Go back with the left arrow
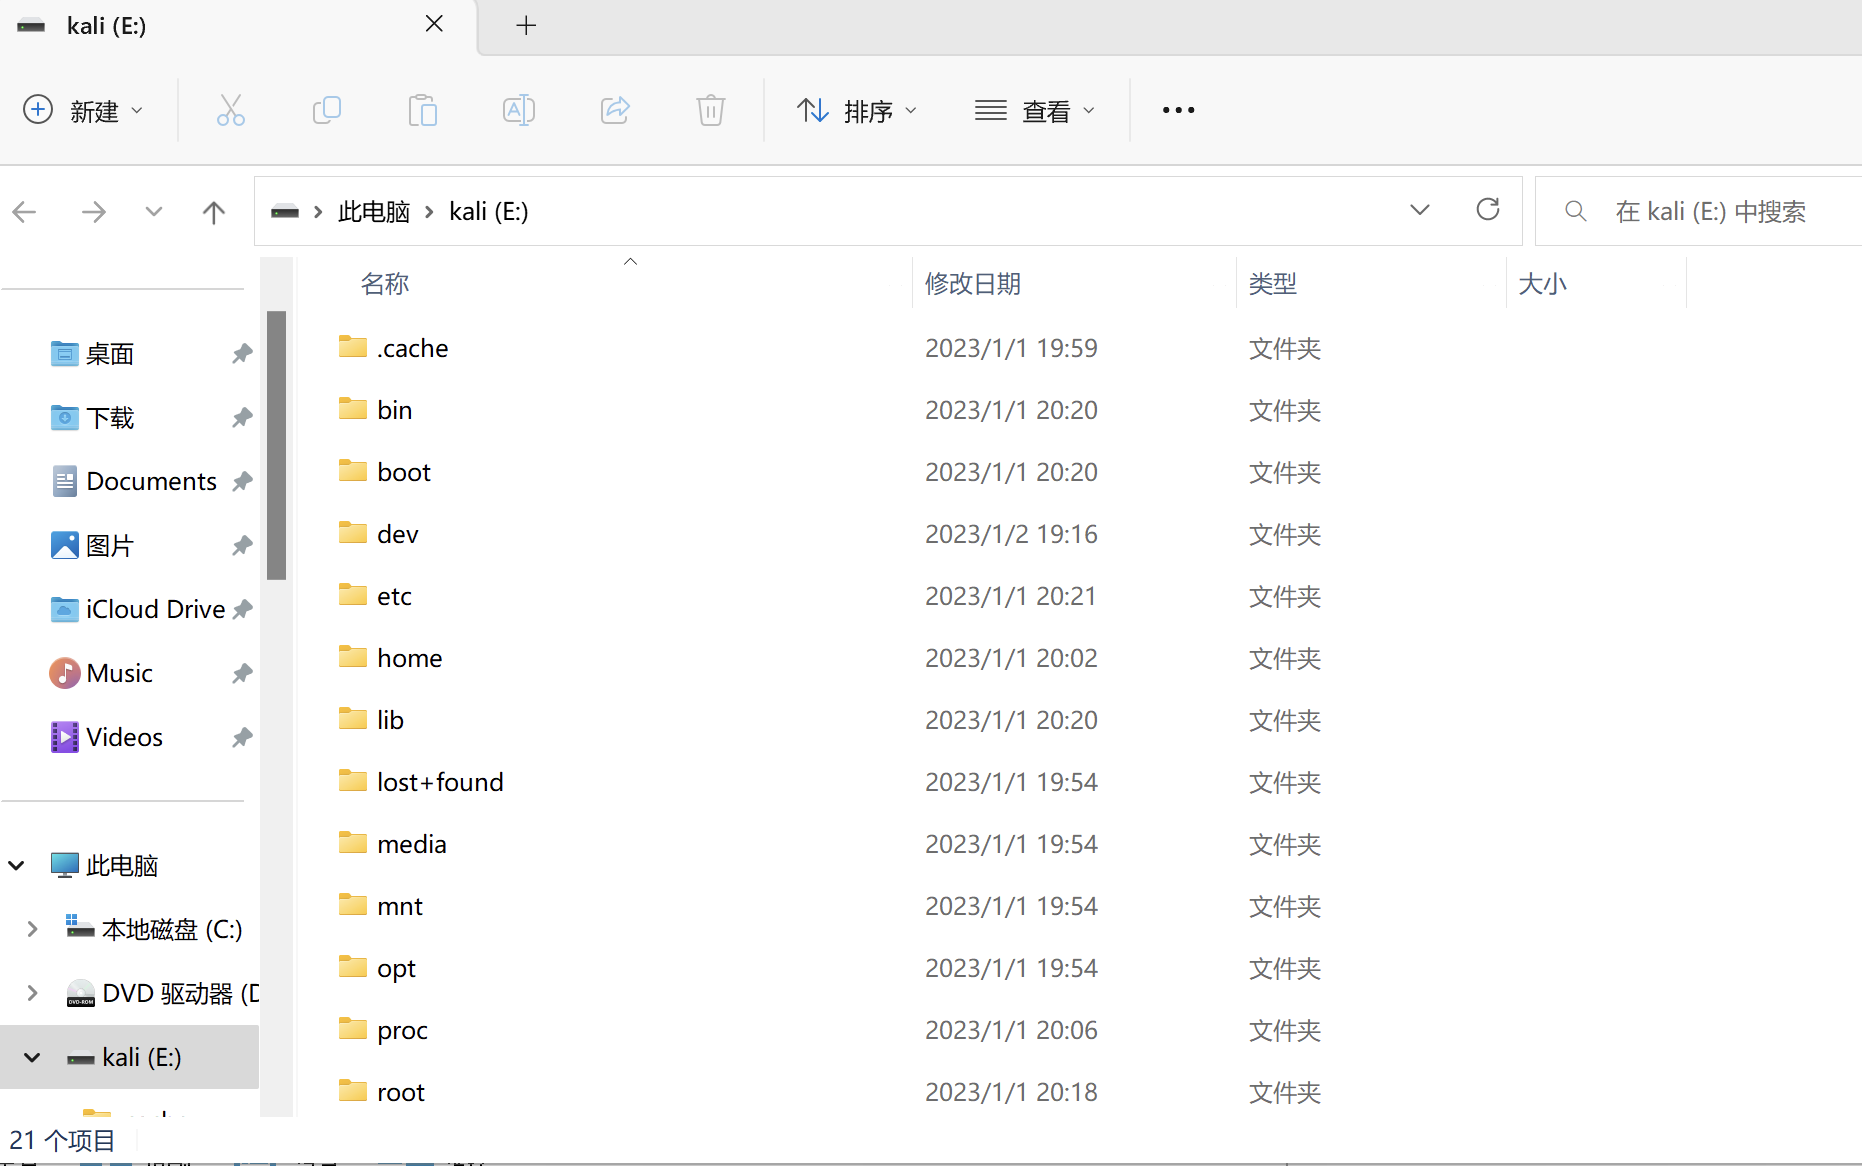1862x1166 pixels. 24,211
